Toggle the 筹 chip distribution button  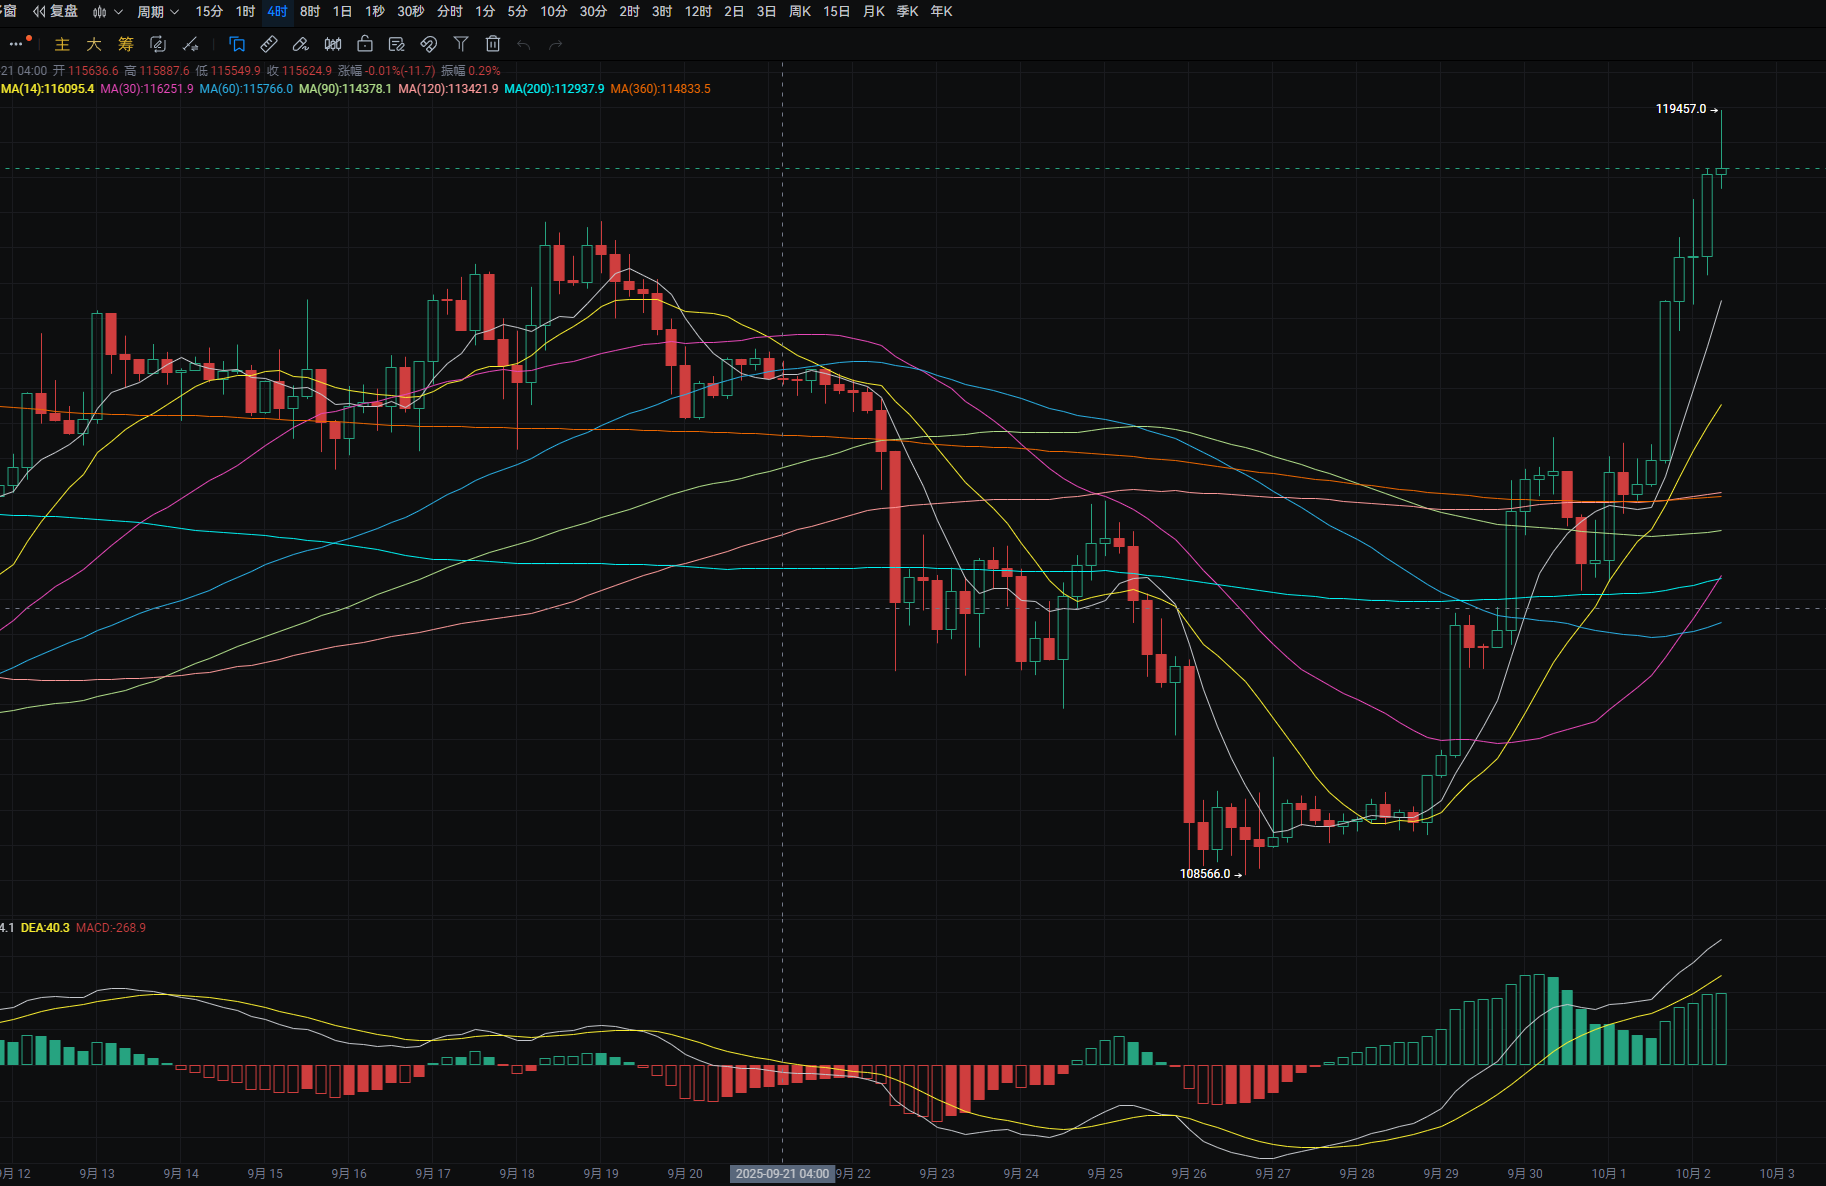click(126, 44)
